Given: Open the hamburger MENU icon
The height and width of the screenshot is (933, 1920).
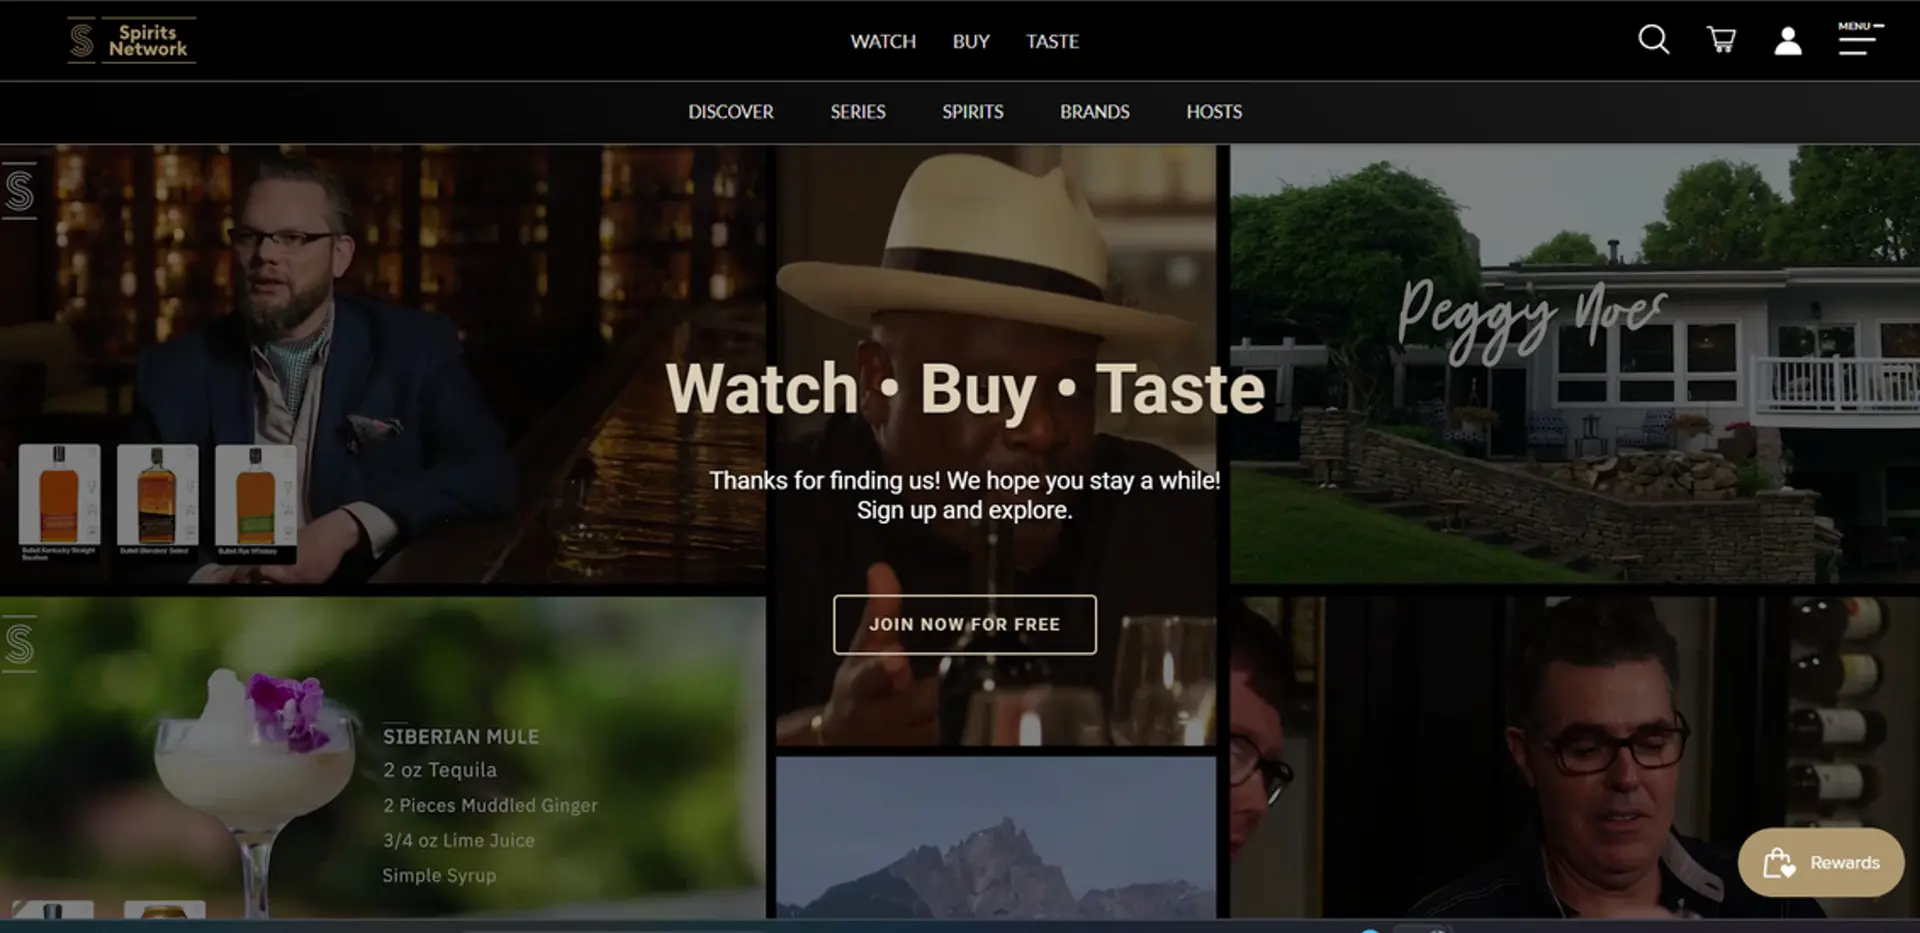Looking at the screenshot, I should click(1860, 39).
